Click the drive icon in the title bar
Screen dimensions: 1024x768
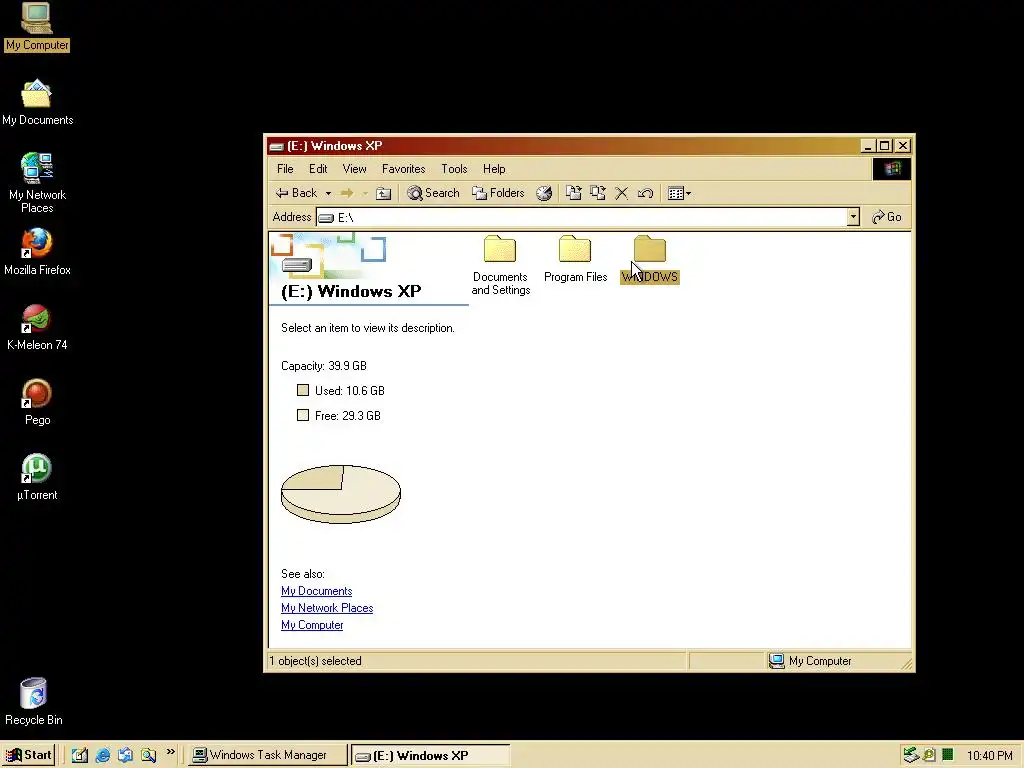coord(277,146)
